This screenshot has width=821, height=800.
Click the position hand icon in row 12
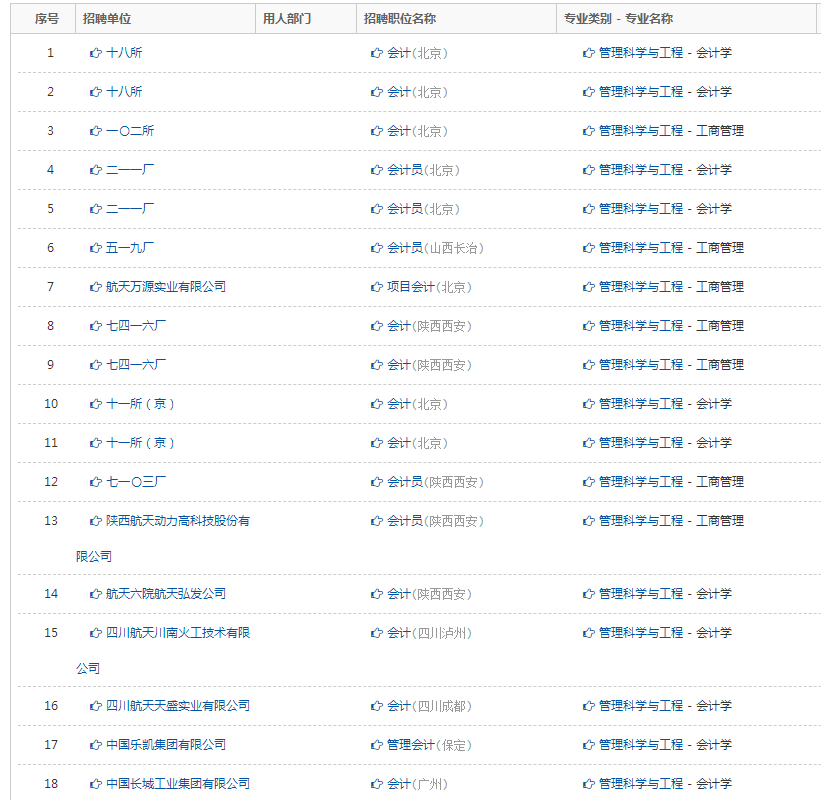(x=376, y=482)
